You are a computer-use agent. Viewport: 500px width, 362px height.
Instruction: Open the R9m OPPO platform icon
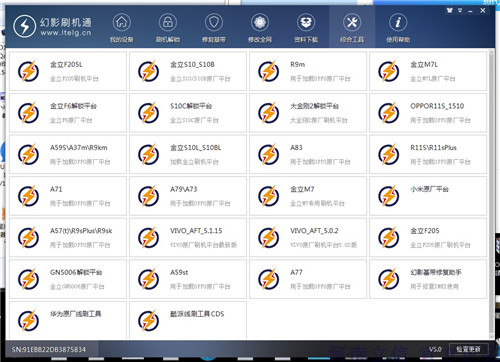pyautogui.click(x=268, y=71)
